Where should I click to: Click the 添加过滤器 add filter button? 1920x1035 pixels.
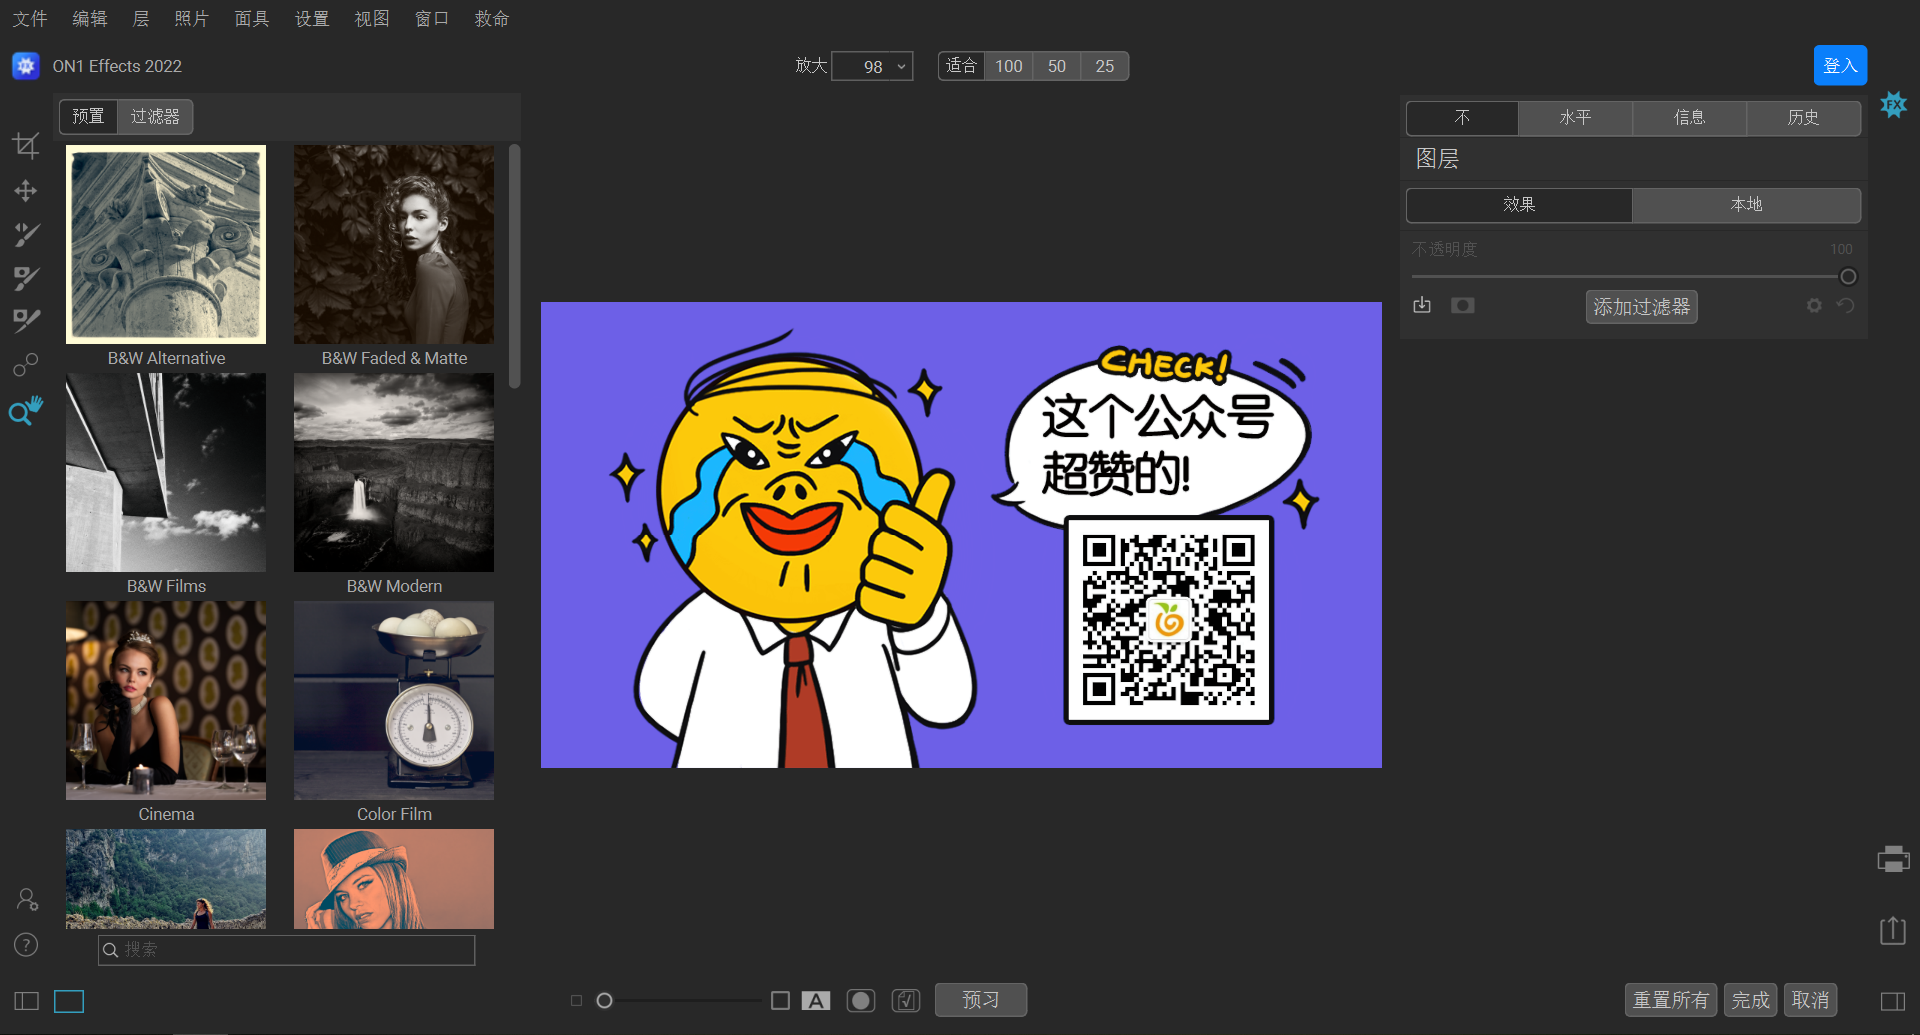pyautogui.click(x=1641, y=307)
